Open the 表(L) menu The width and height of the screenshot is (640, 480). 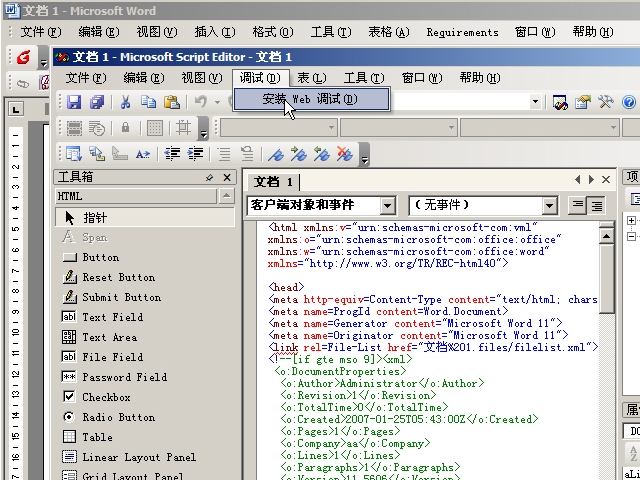tap(312, 78)
